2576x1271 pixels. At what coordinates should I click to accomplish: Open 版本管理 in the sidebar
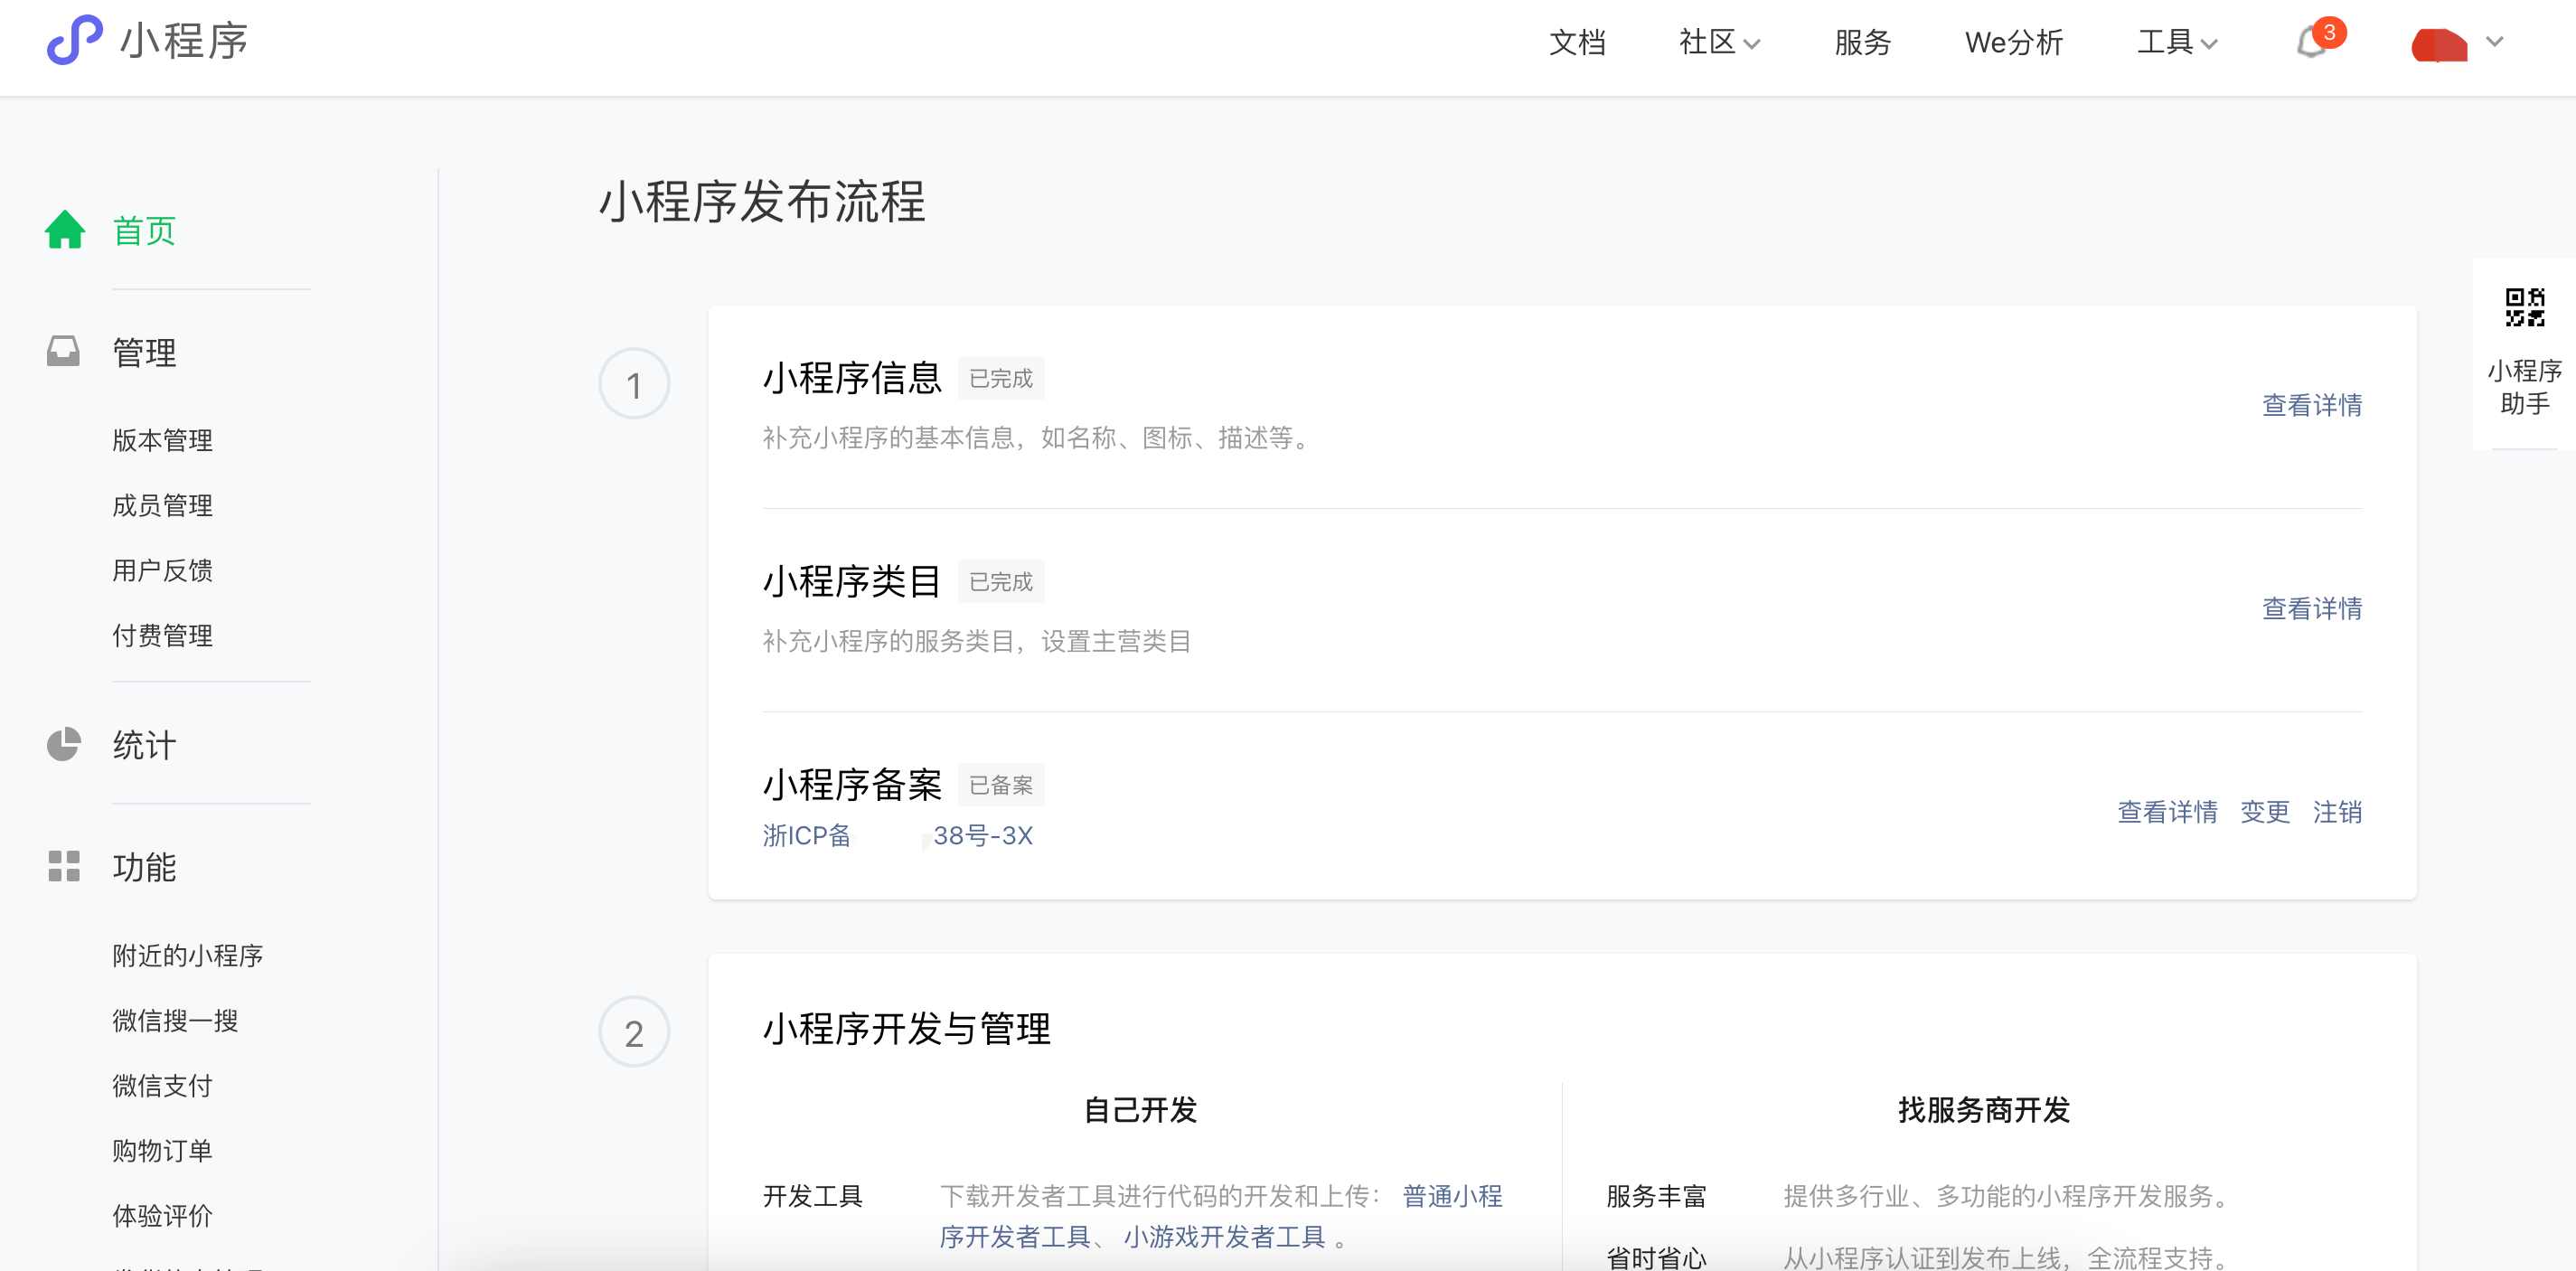click(161, 439)
